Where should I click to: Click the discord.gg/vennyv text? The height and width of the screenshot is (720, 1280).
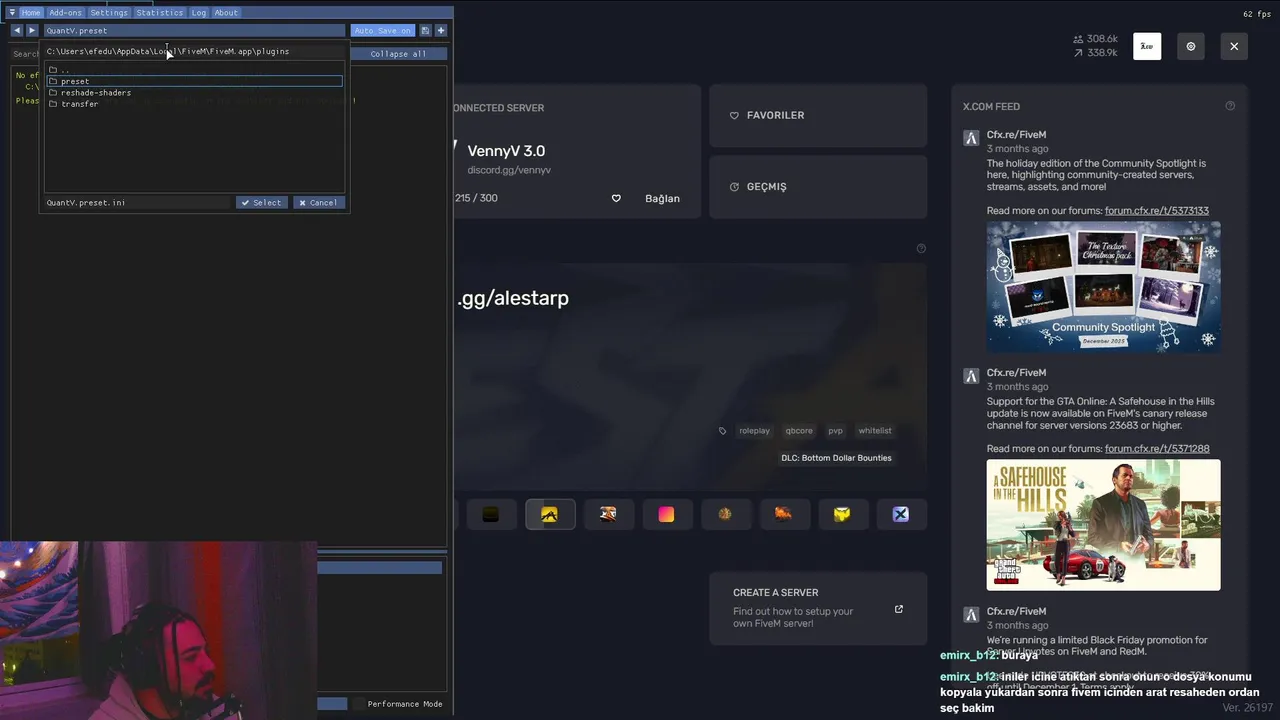tap(509, 170)
